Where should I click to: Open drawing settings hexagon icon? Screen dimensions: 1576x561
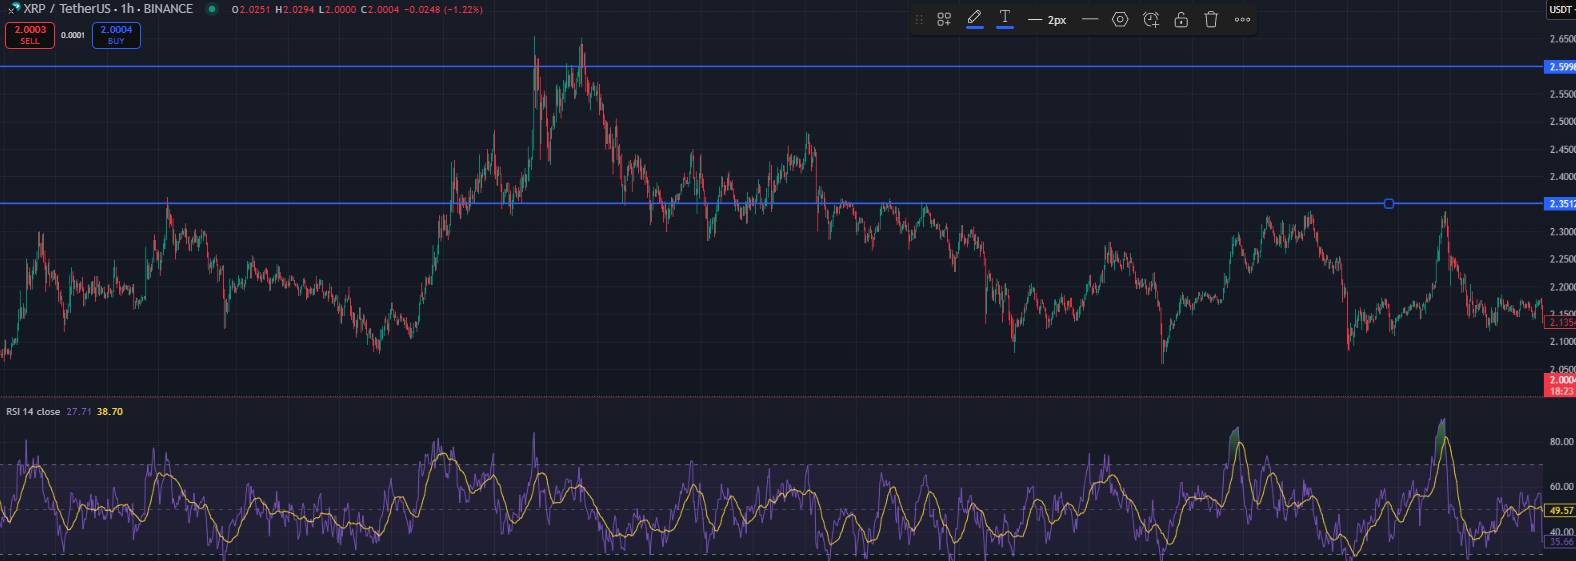(x=1120, y=19)
